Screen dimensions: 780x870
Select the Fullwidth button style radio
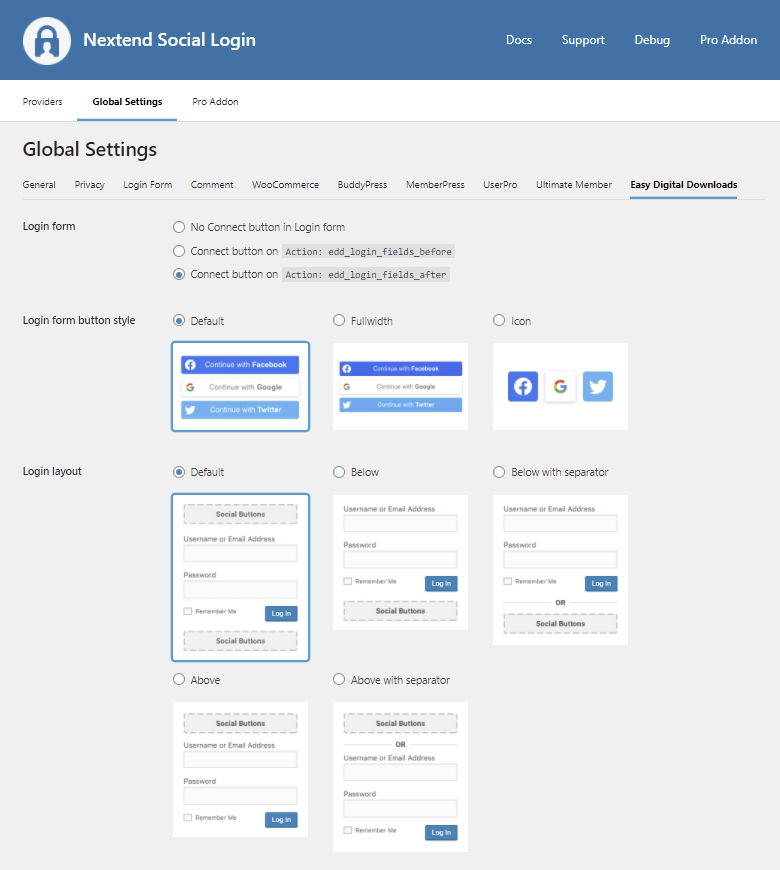coord(339,321)
